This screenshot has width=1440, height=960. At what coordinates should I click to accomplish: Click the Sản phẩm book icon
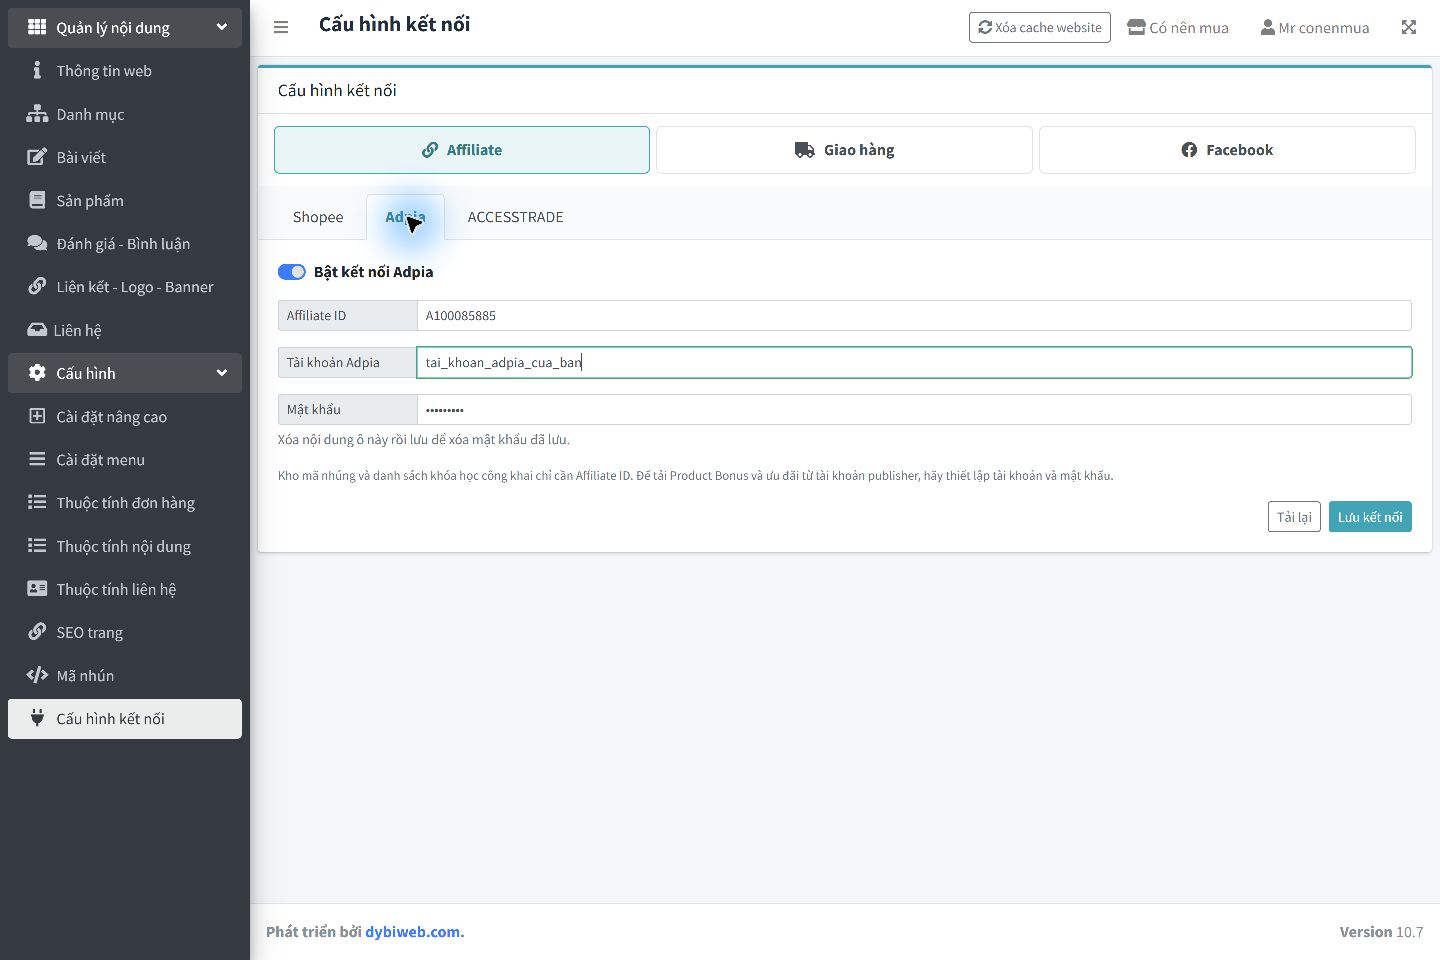click(37, 200)
